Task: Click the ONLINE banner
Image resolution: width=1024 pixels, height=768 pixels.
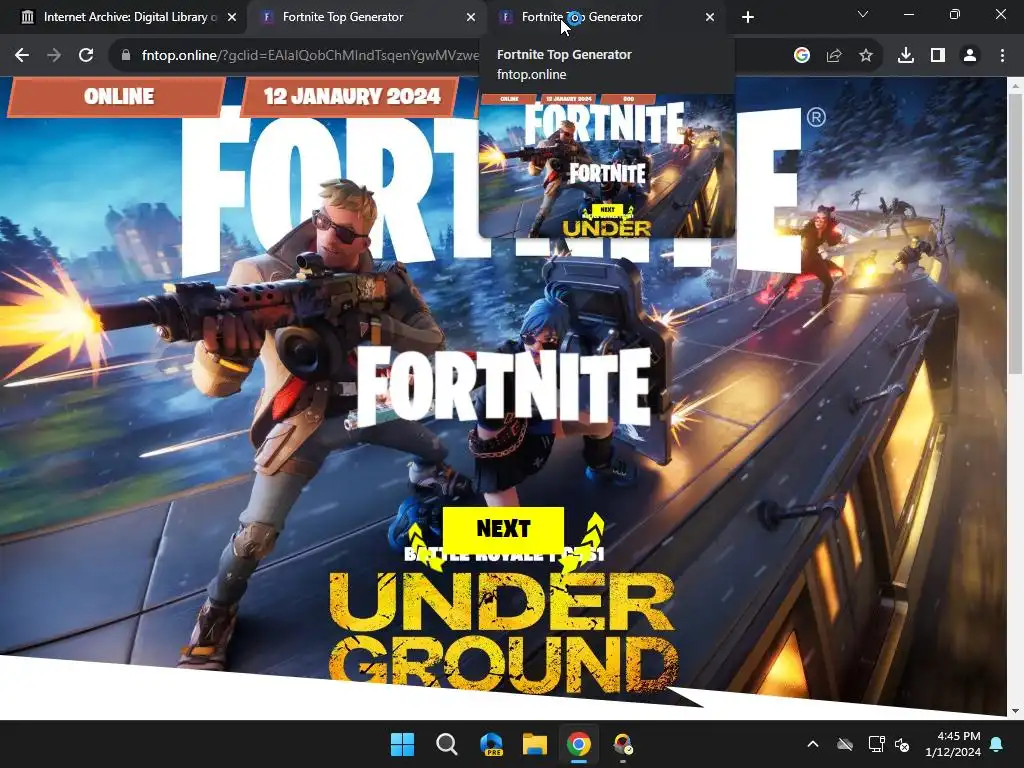Action: tap(118, 97)
